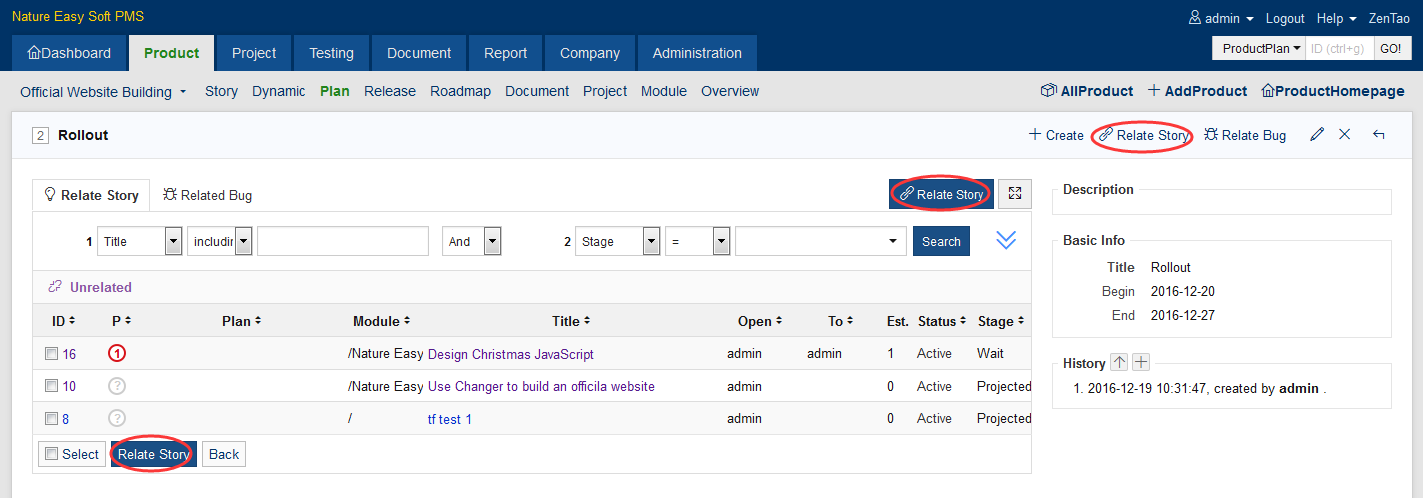Check the checkbox for story 10
Image resolution: width=1423 pixels, height=498 pixels.
click(x=52, y=386)
